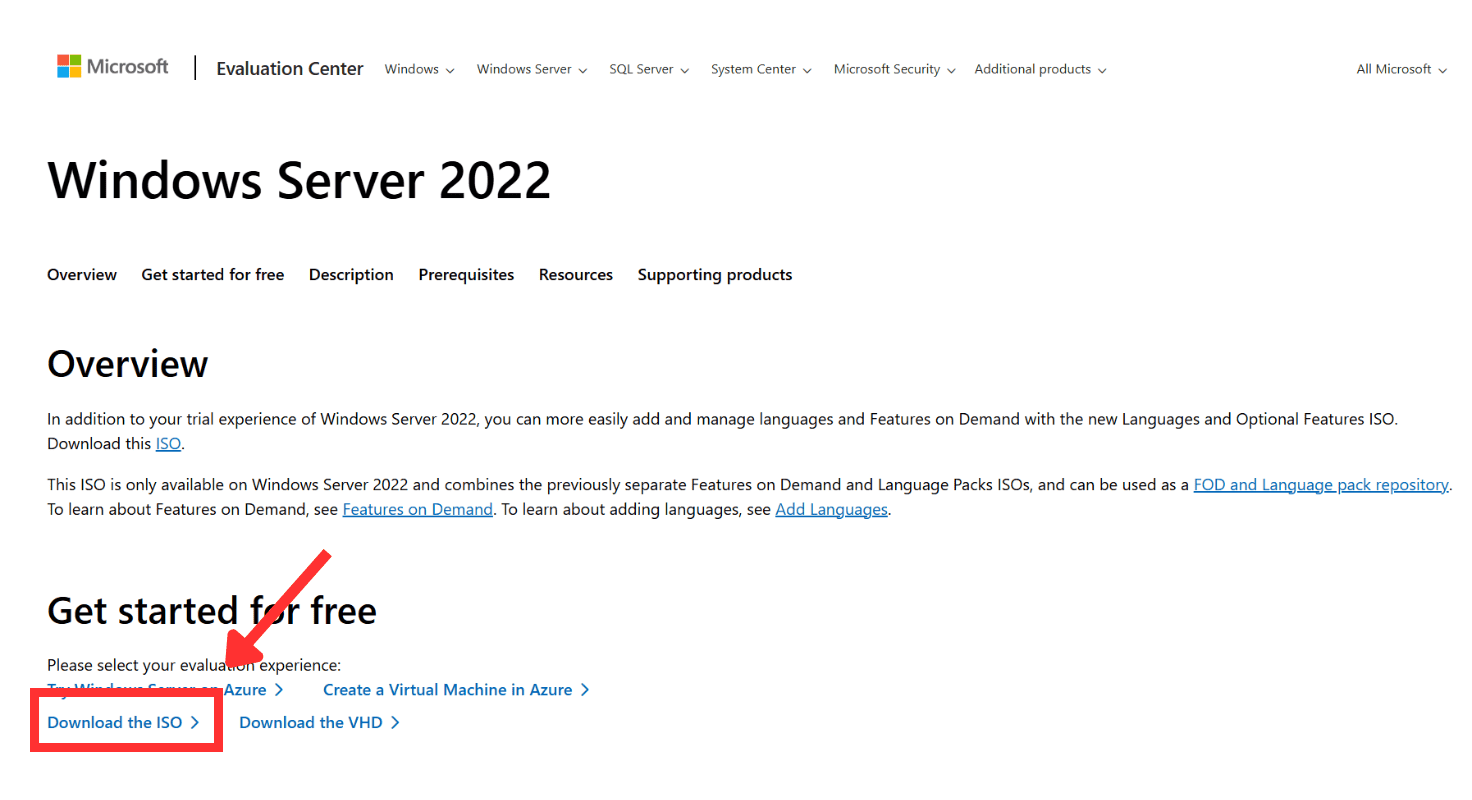The width and height of the screenshot is (1472, 800).
Task: Open the All Microsoft dropdown
Action: click(1400, 69)
